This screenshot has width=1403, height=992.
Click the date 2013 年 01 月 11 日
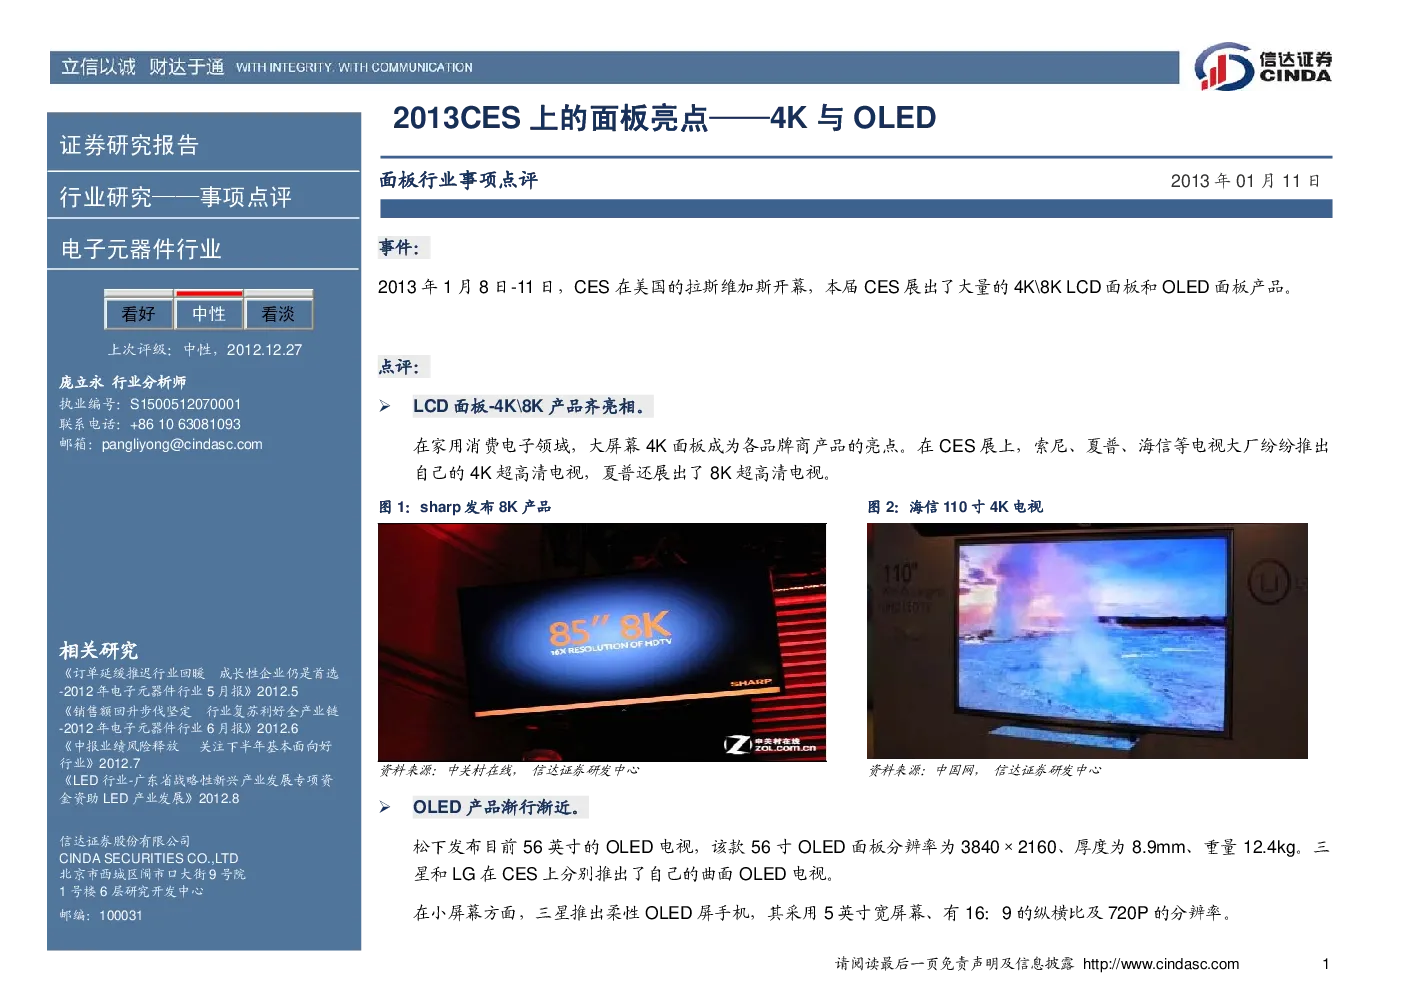click(x=1246, y=181)
